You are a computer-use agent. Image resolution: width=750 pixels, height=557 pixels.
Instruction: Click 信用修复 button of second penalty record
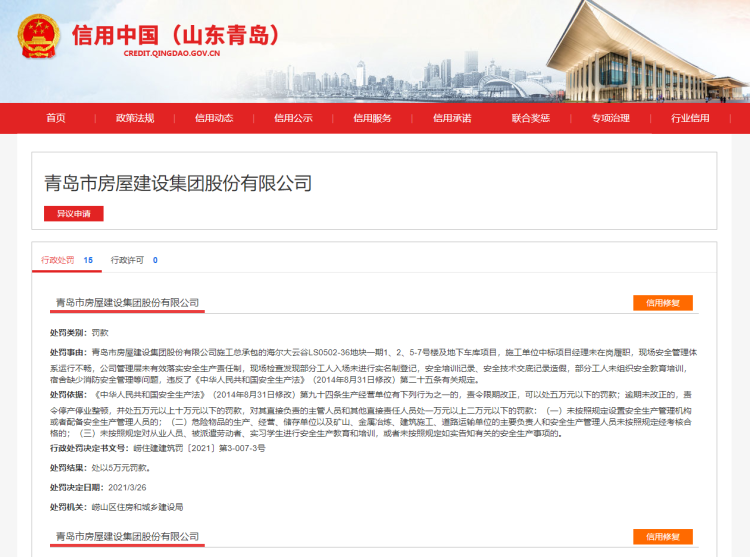tap(663, 536)
